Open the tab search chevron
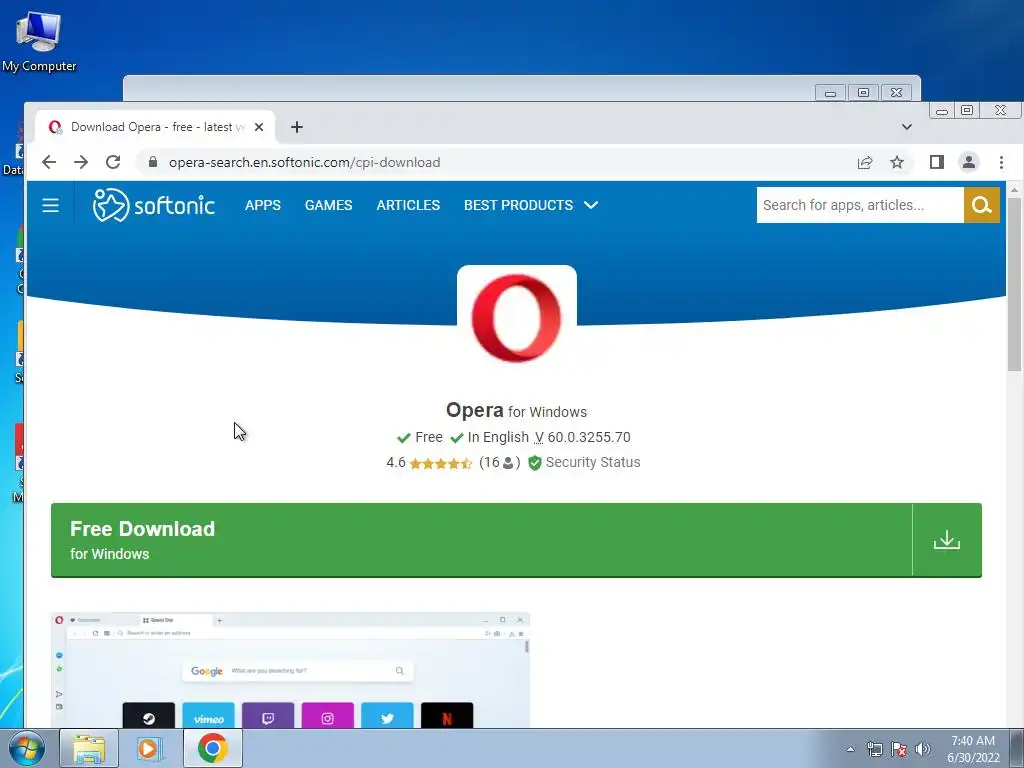 (x=906, y=127)
